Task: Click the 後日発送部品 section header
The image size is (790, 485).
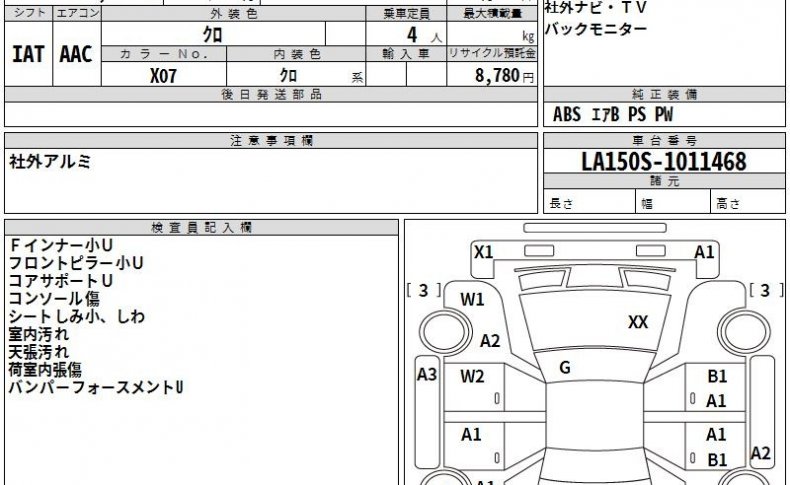Action: pyautogui.click(x=271, y=94)
